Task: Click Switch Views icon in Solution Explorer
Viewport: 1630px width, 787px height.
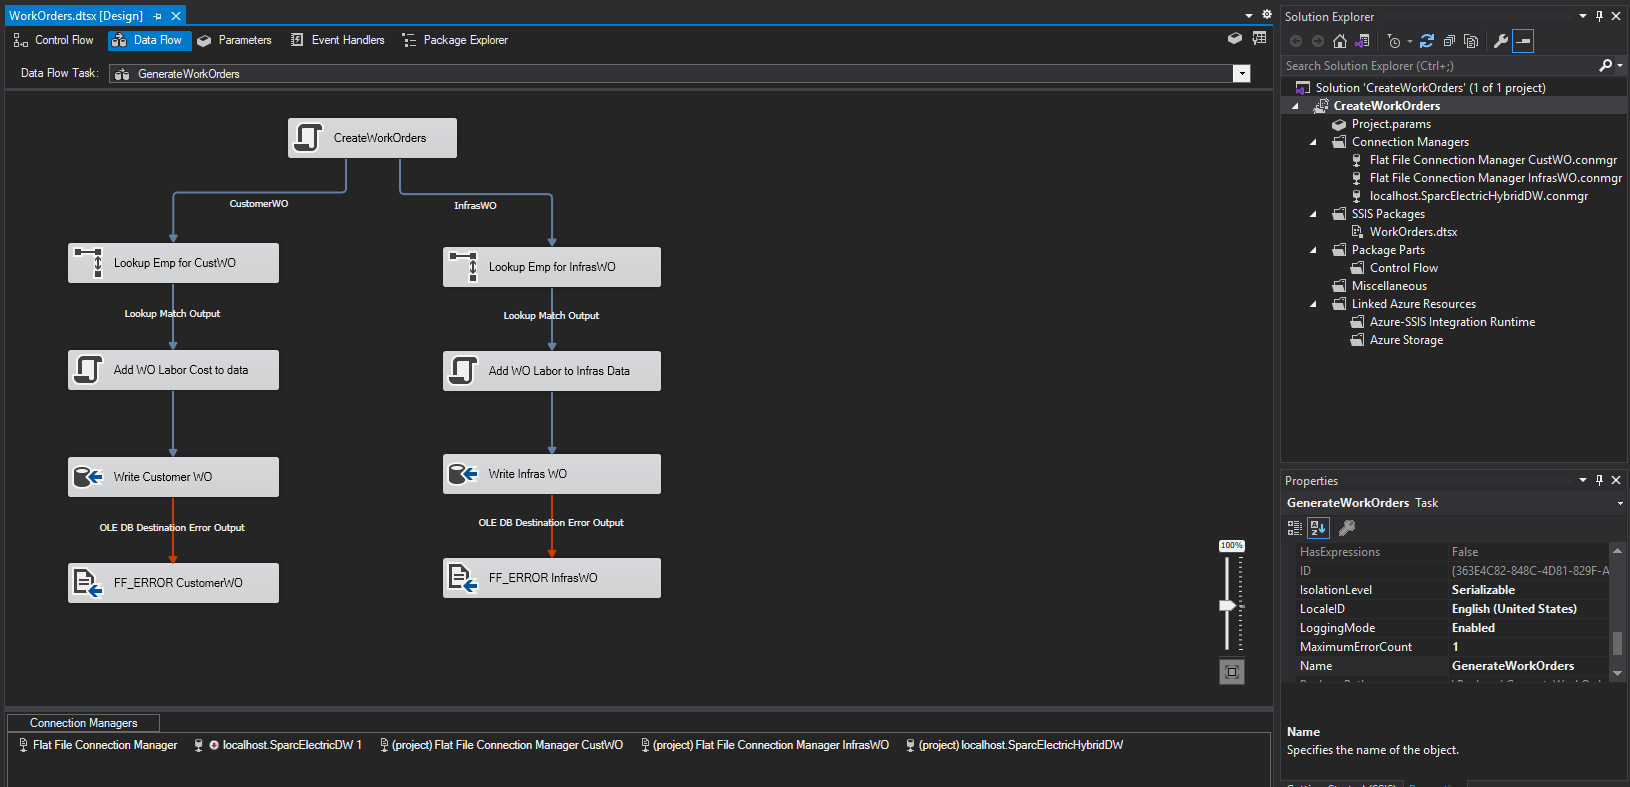Action: coord(1362,41)
